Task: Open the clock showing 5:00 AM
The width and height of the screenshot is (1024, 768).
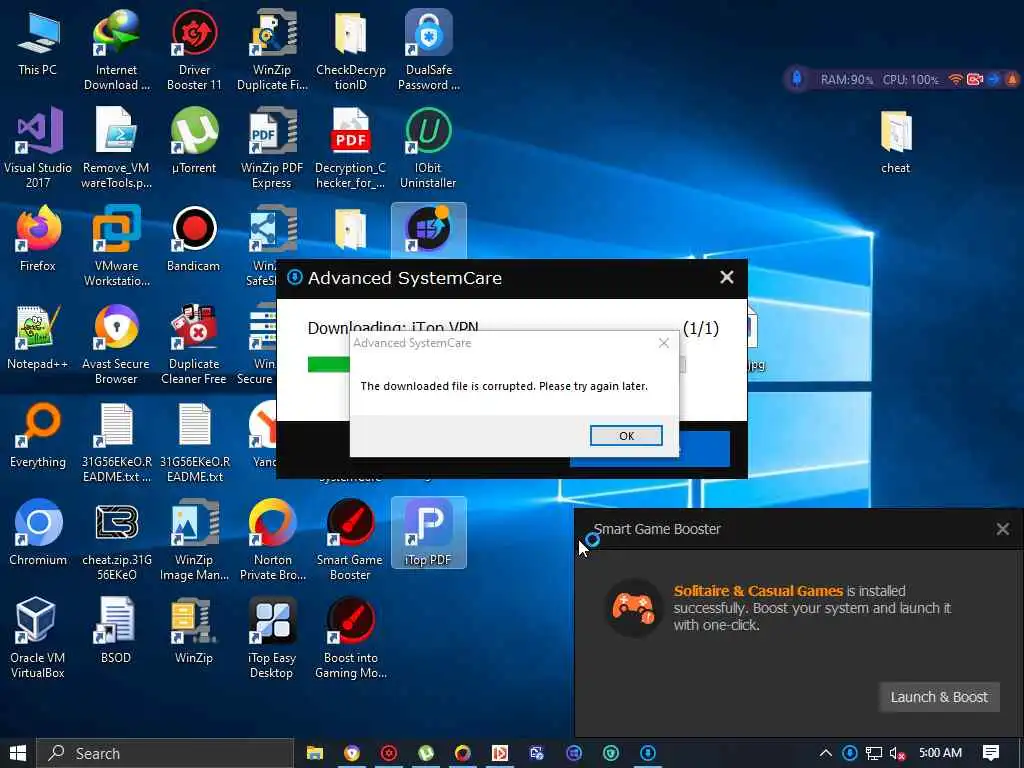Action: click(x=940, y=753)
